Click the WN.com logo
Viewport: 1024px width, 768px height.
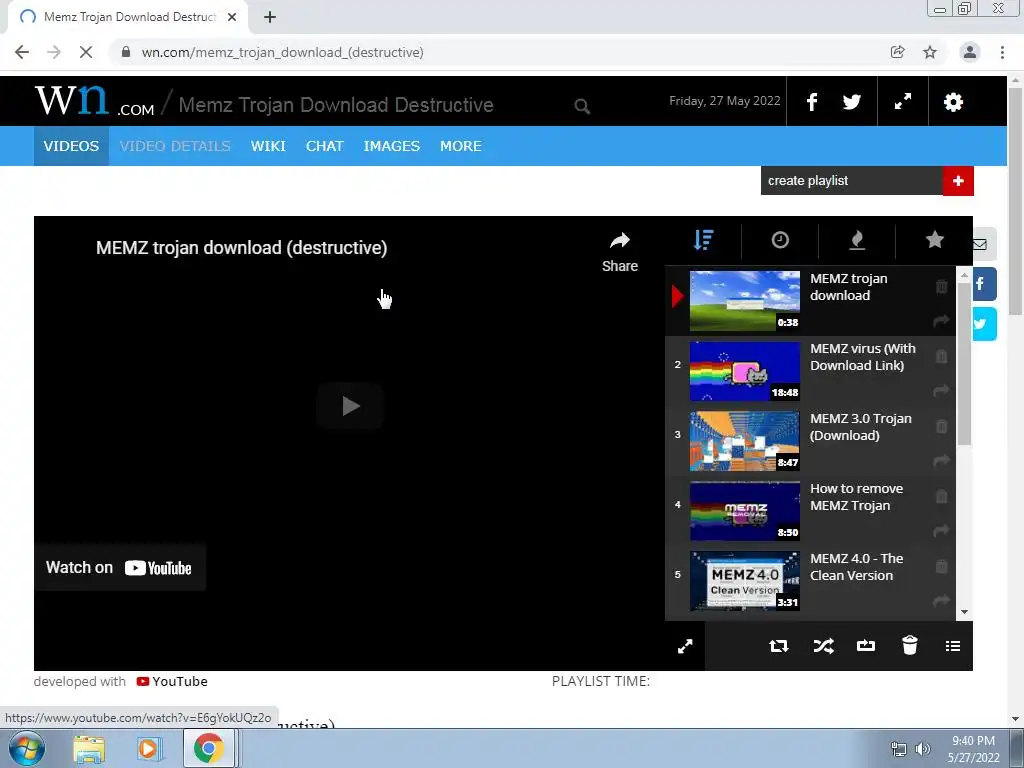[95, 101]
